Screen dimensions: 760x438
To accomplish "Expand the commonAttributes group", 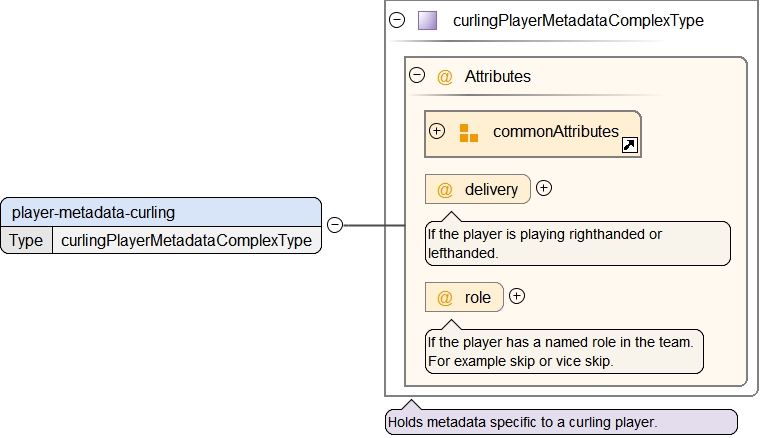I will tap(437, 131).
